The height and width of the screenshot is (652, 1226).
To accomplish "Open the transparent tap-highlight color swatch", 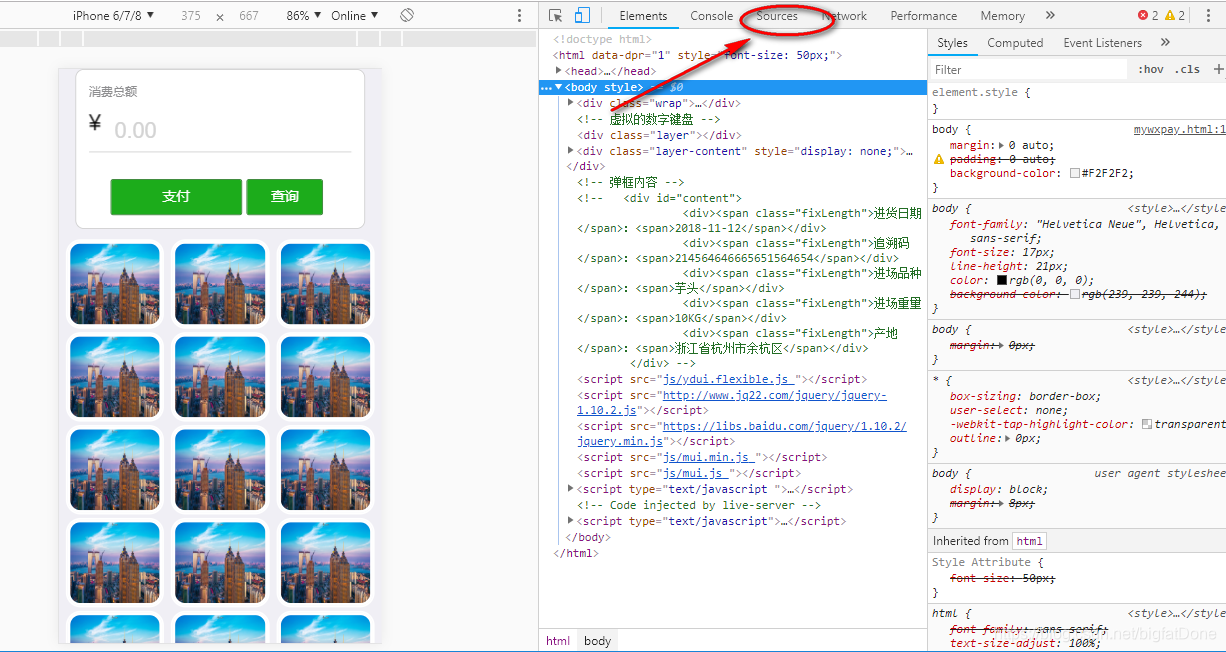I will [x=1147, y=424].
